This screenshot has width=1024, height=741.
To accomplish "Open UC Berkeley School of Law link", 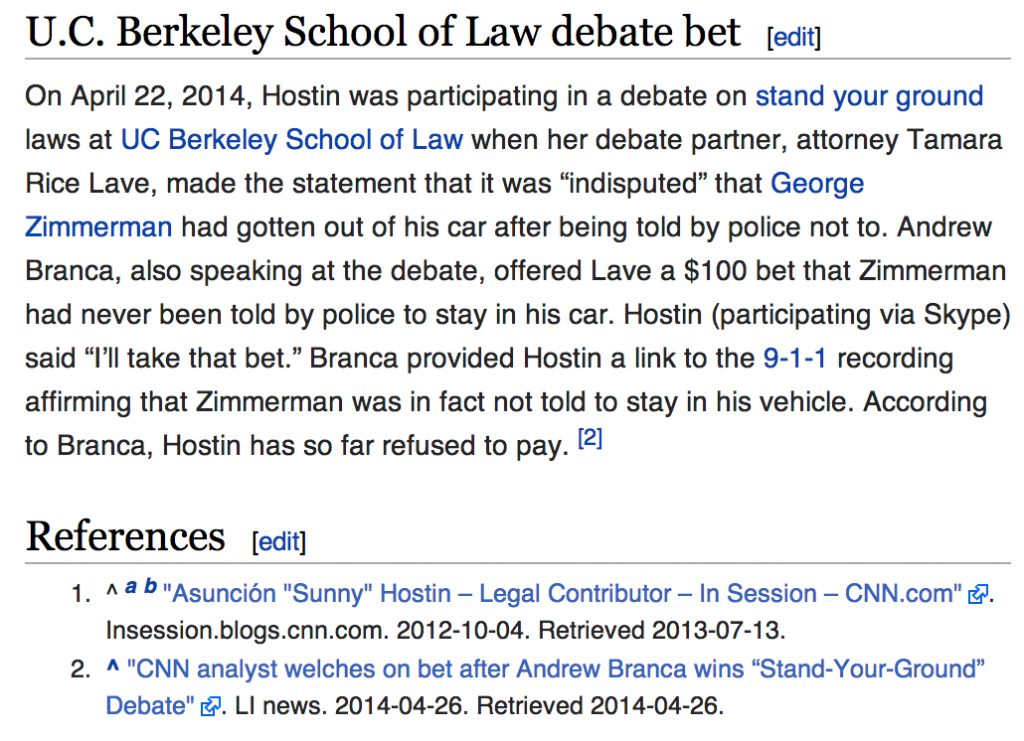I will pos(292,140).
